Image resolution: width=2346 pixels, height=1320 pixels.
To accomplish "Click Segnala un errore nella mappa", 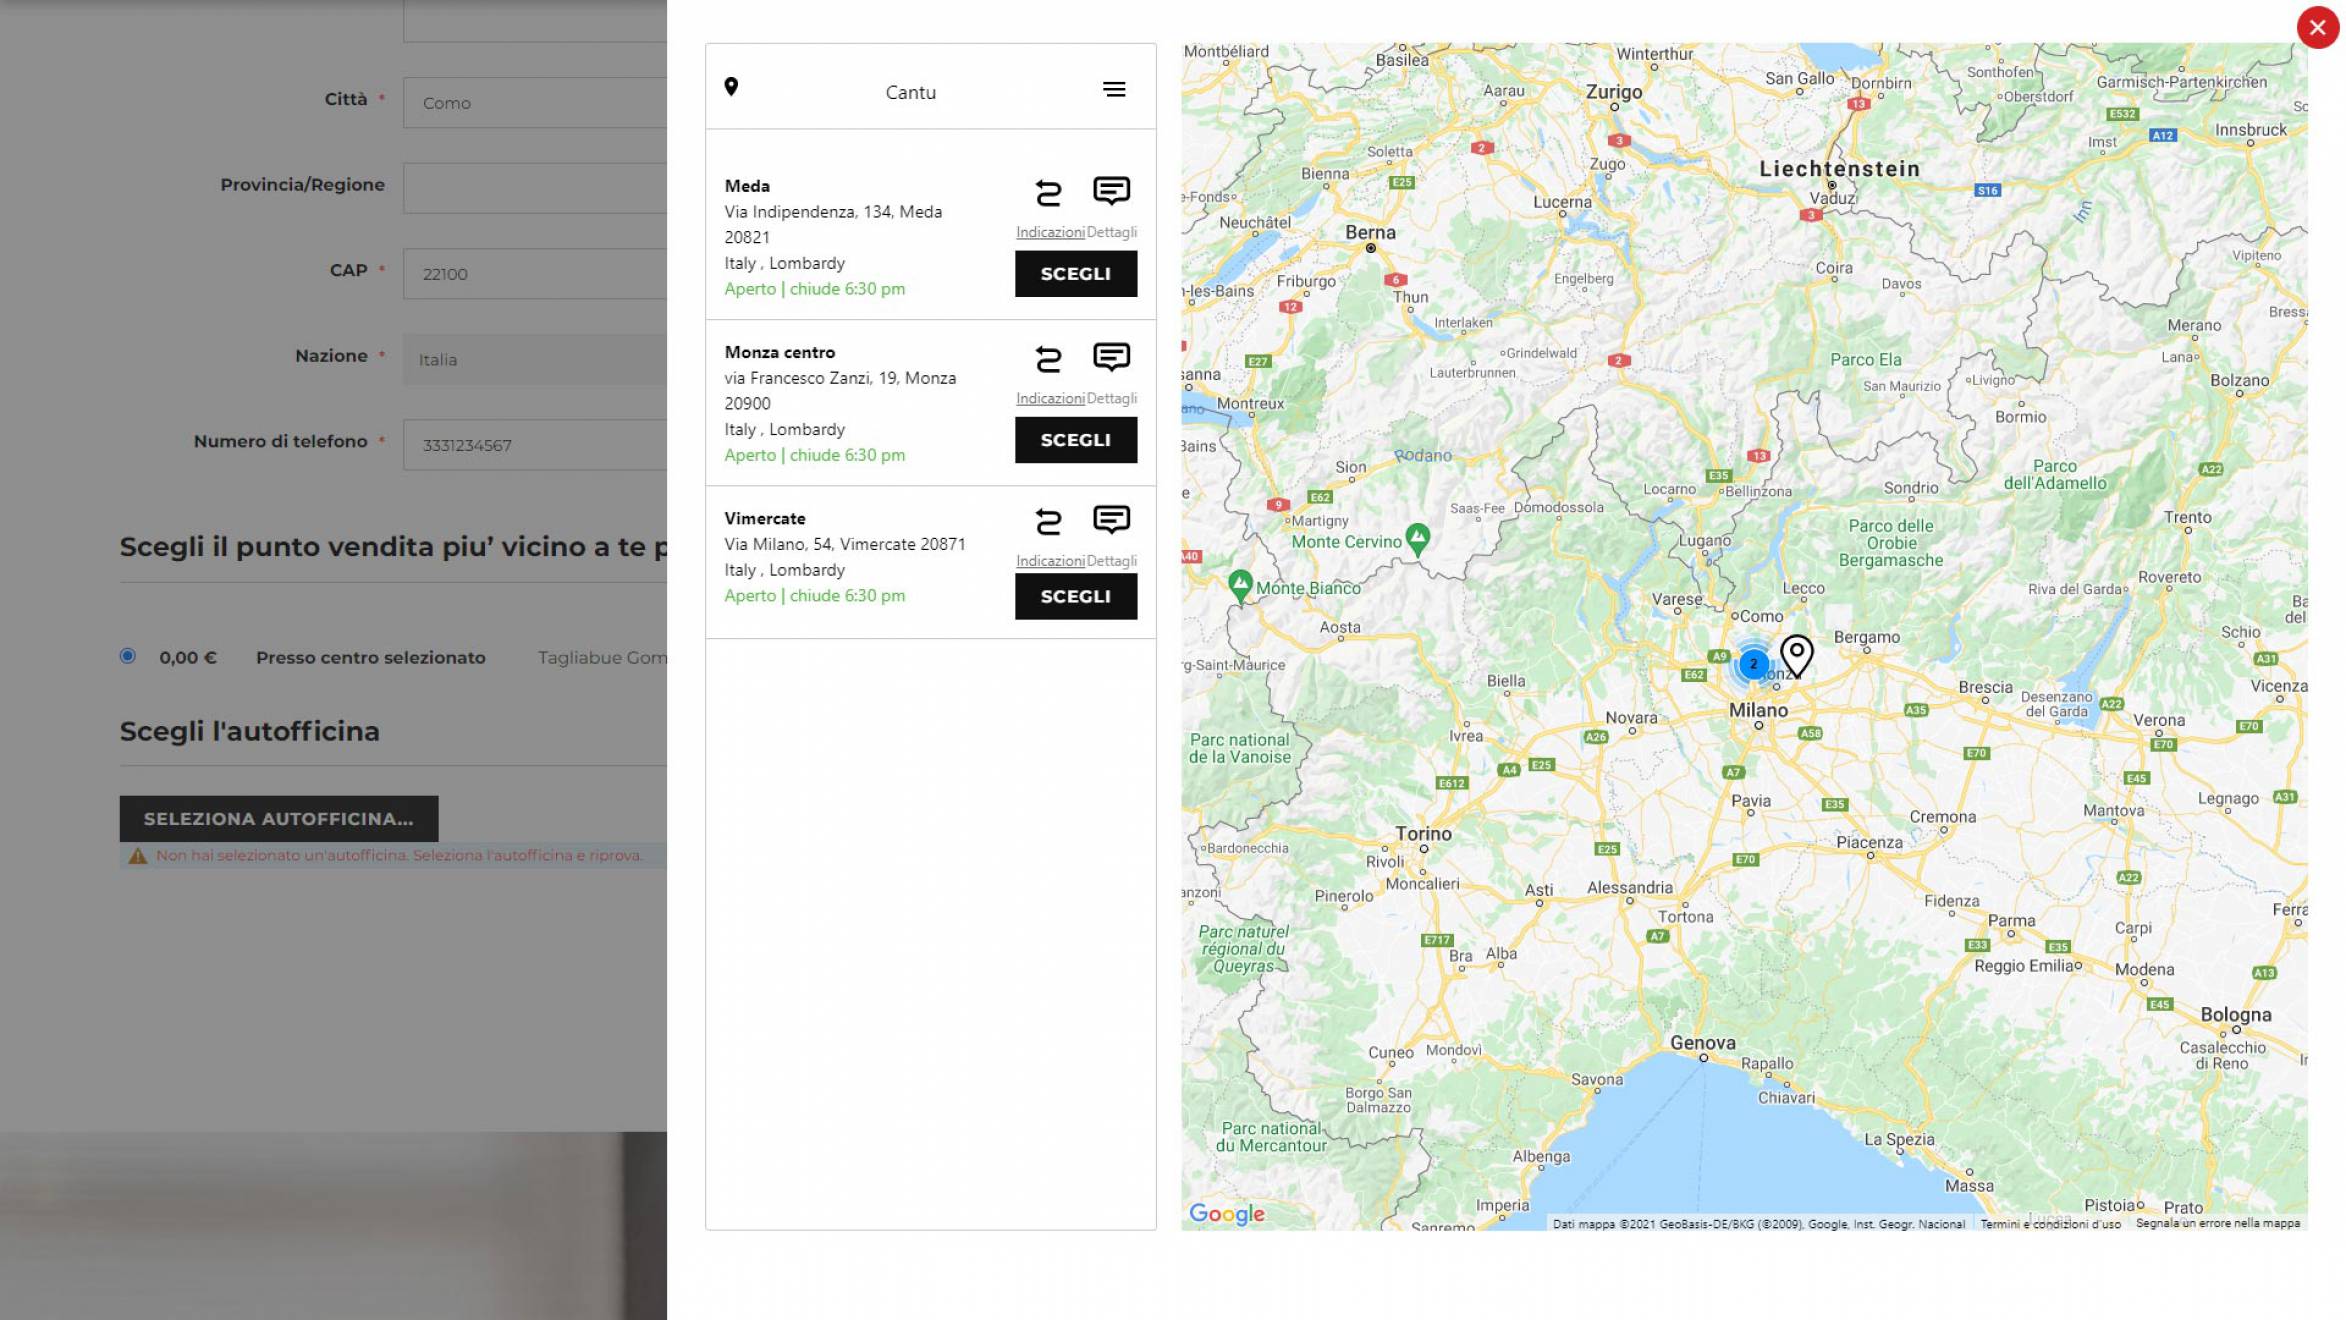I will tap(2218, 1223).
